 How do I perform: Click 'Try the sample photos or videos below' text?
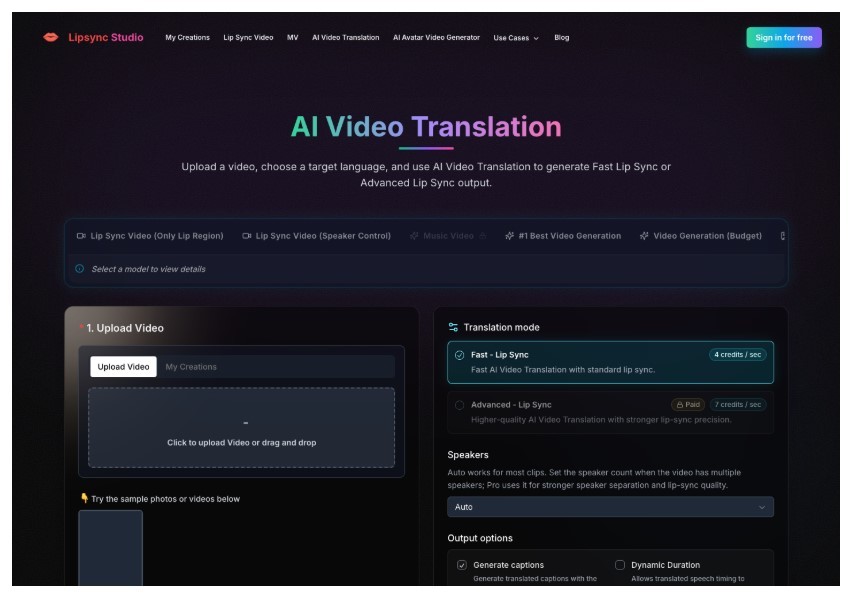click(165, 499)
